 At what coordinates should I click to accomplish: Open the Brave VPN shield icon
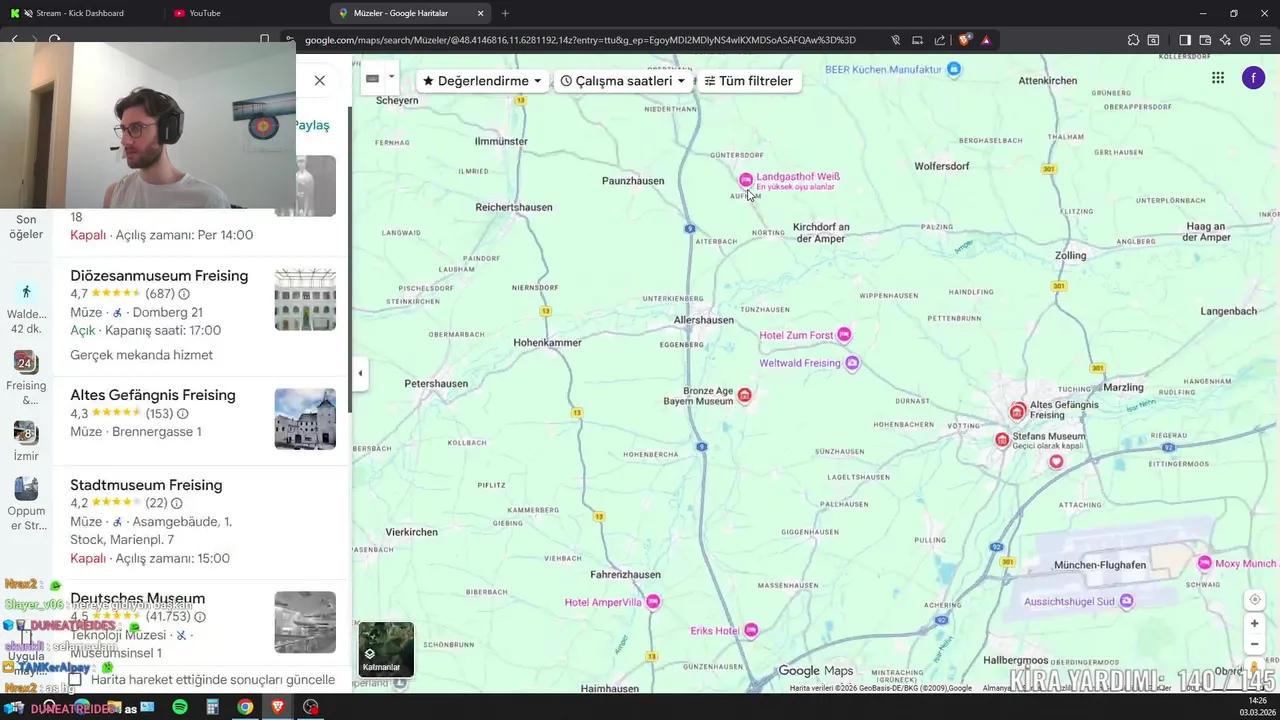(x=1245, y=40)
